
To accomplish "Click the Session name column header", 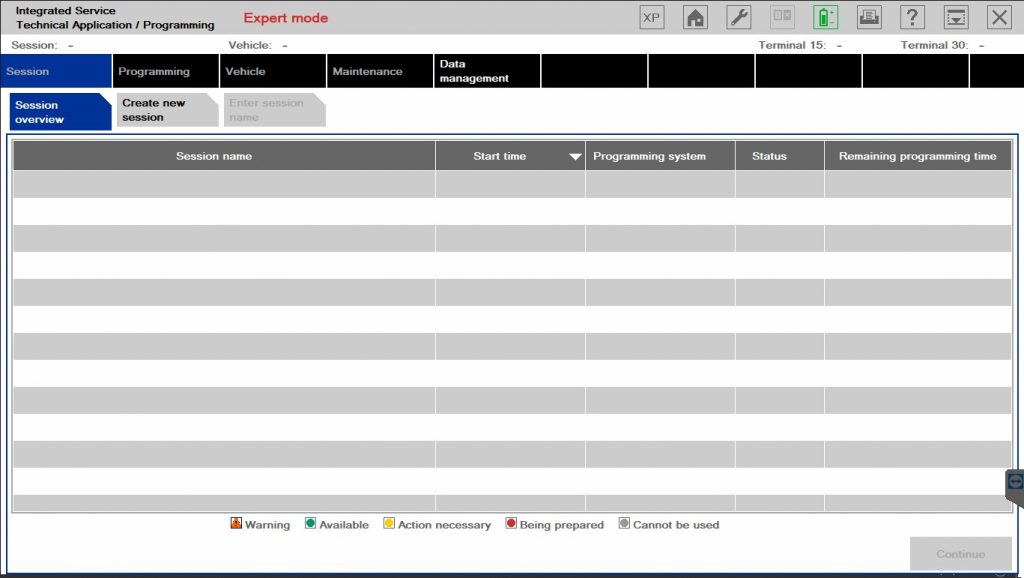I will [x=214, y=156].
